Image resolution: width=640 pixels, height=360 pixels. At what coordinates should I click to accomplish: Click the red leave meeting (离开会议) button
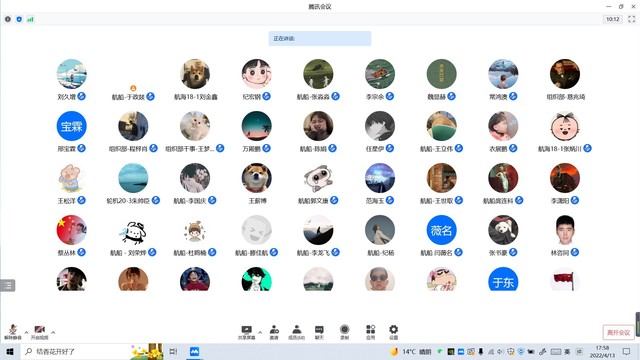click(618, 332)
